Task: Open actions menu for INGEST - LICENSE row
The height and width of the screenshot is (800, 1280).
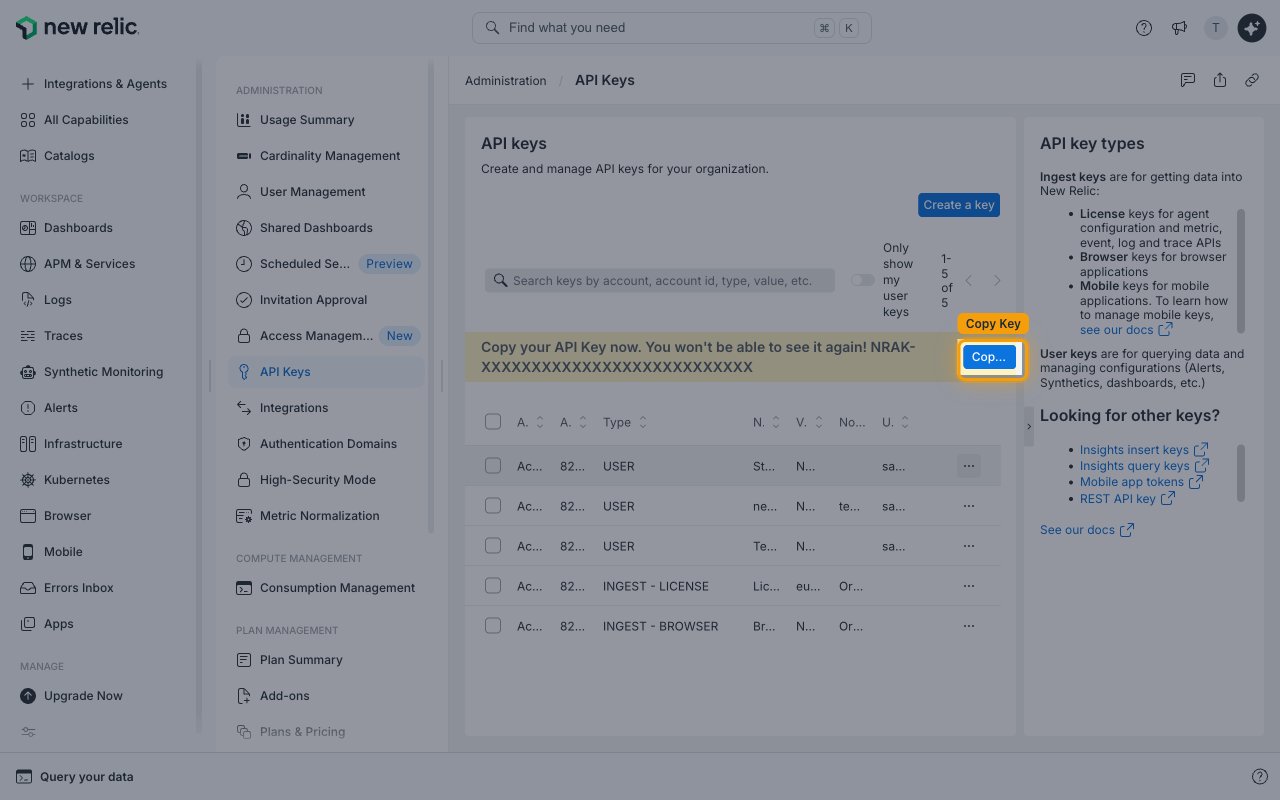Action: [x=968, y=586]
